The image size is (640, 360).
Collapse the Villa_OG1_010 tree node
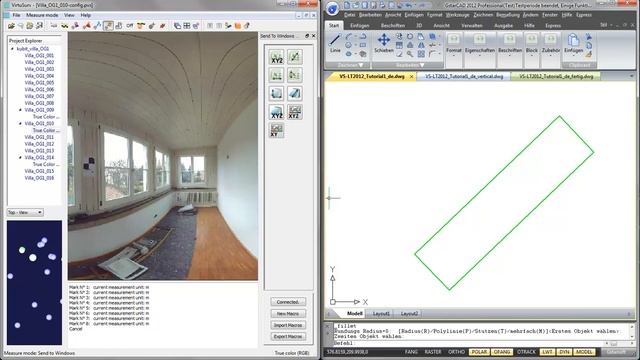pos(20,123)
